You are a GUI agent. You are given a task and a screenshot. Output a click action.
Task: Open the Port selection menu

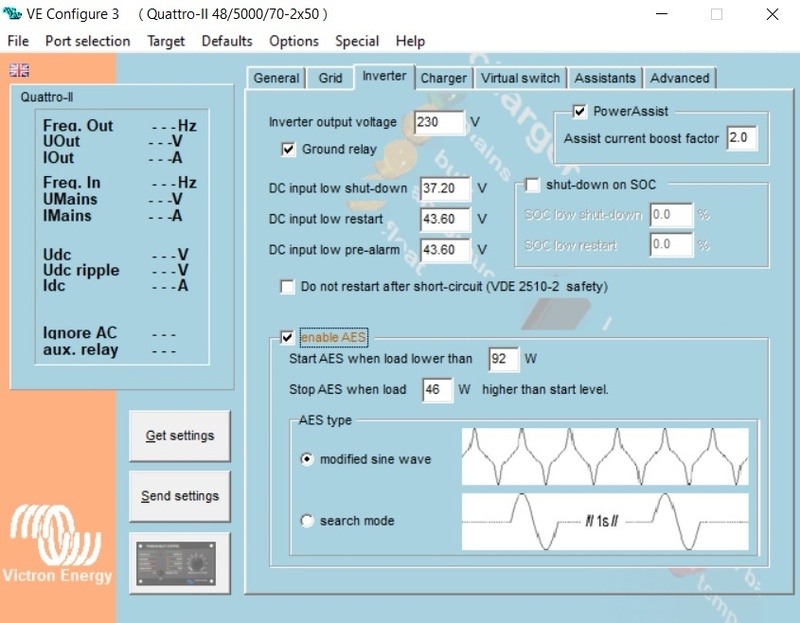pyautogui.click(x=88, y=41)
